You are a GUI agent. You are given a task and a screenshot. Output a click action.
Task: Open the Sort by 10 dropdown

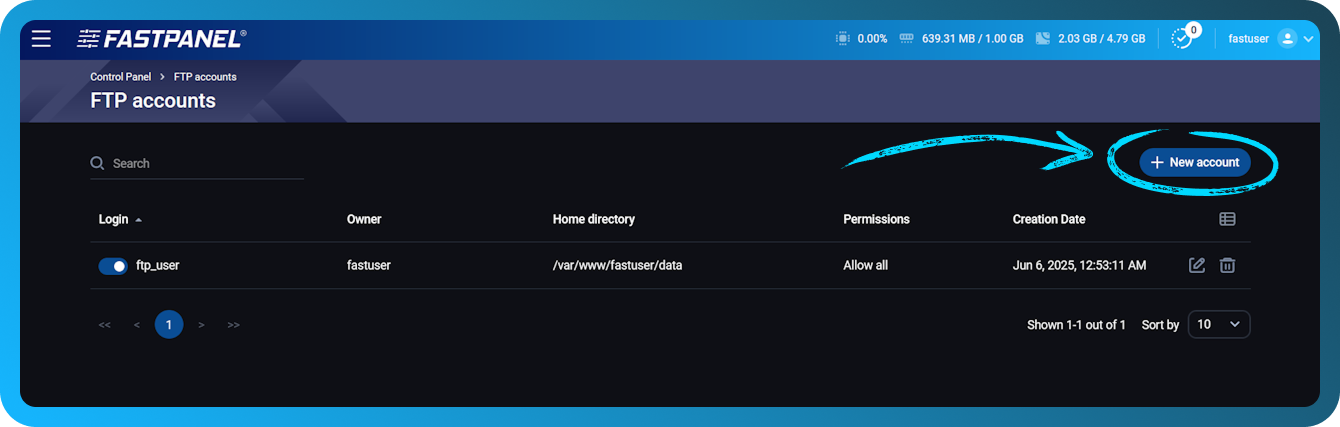pos(1218,324)
